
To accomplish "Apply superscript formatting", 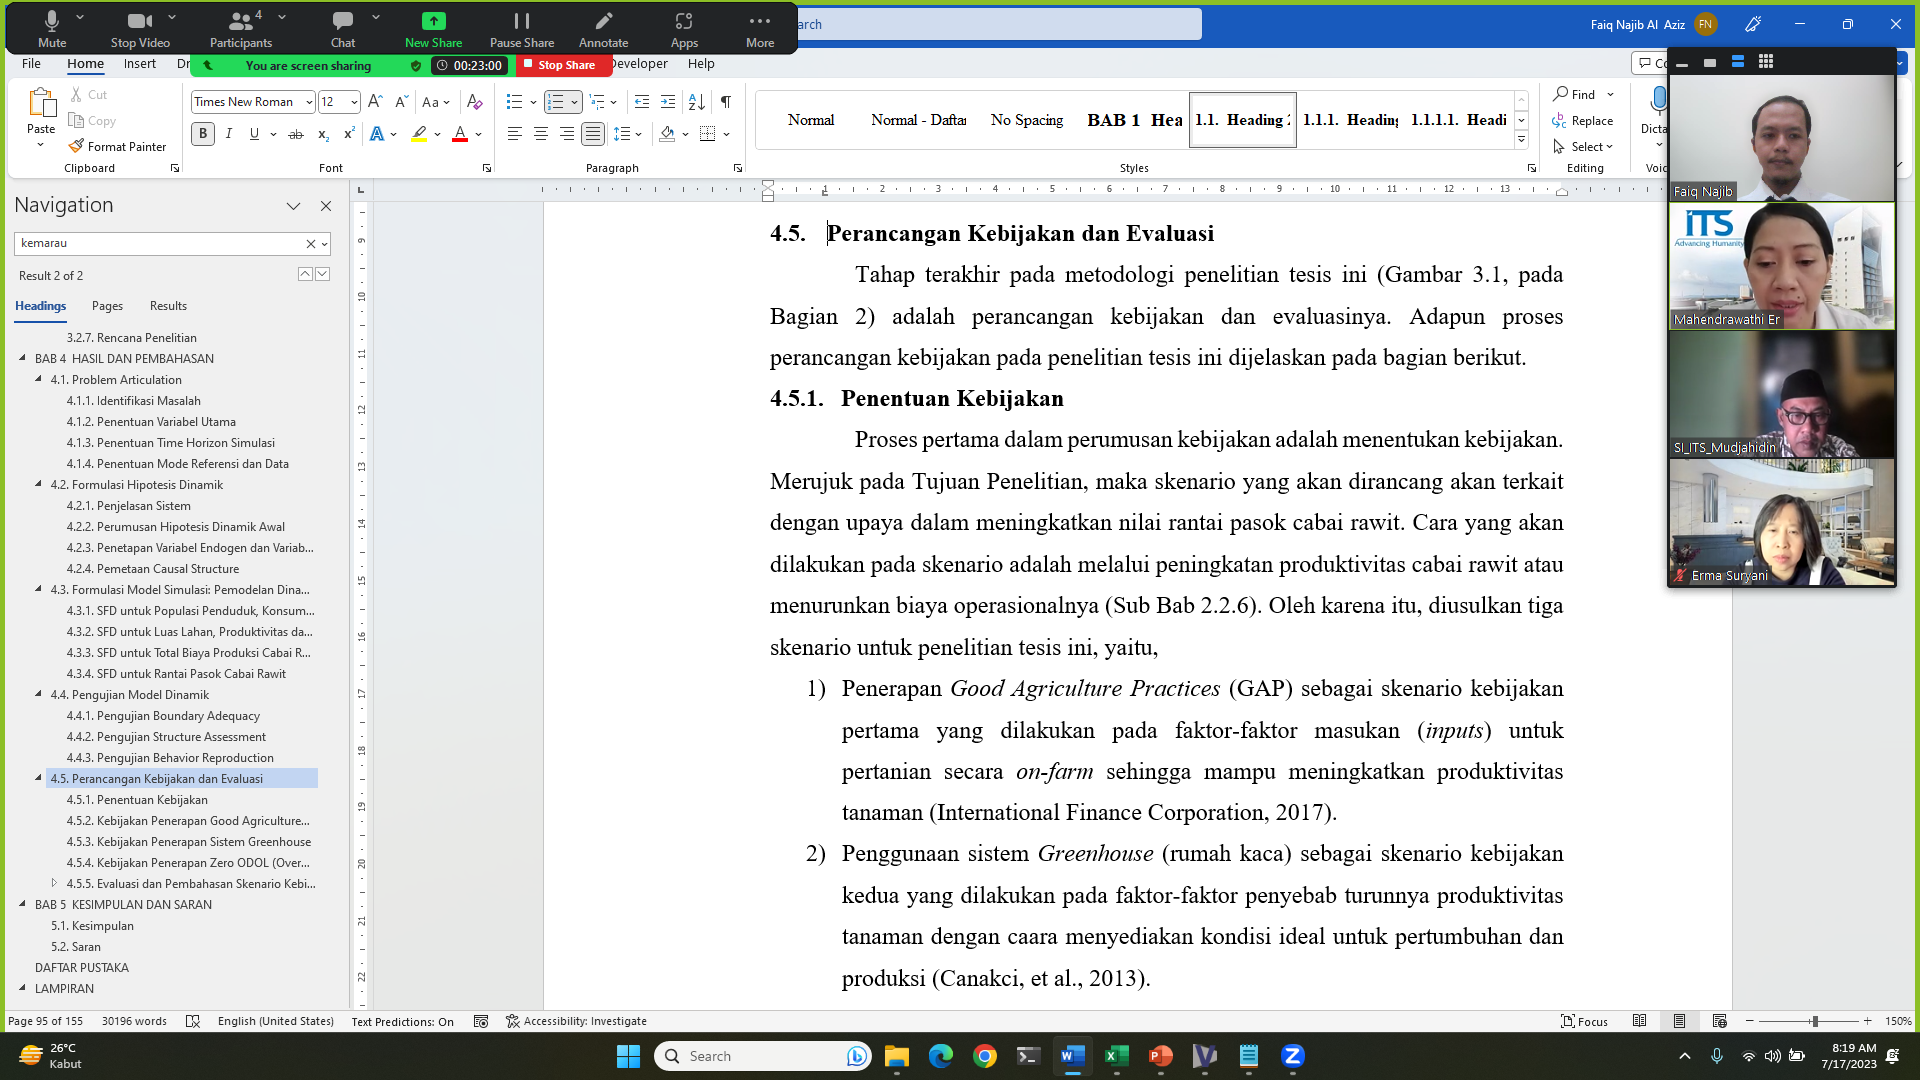I will pos(347,133).
